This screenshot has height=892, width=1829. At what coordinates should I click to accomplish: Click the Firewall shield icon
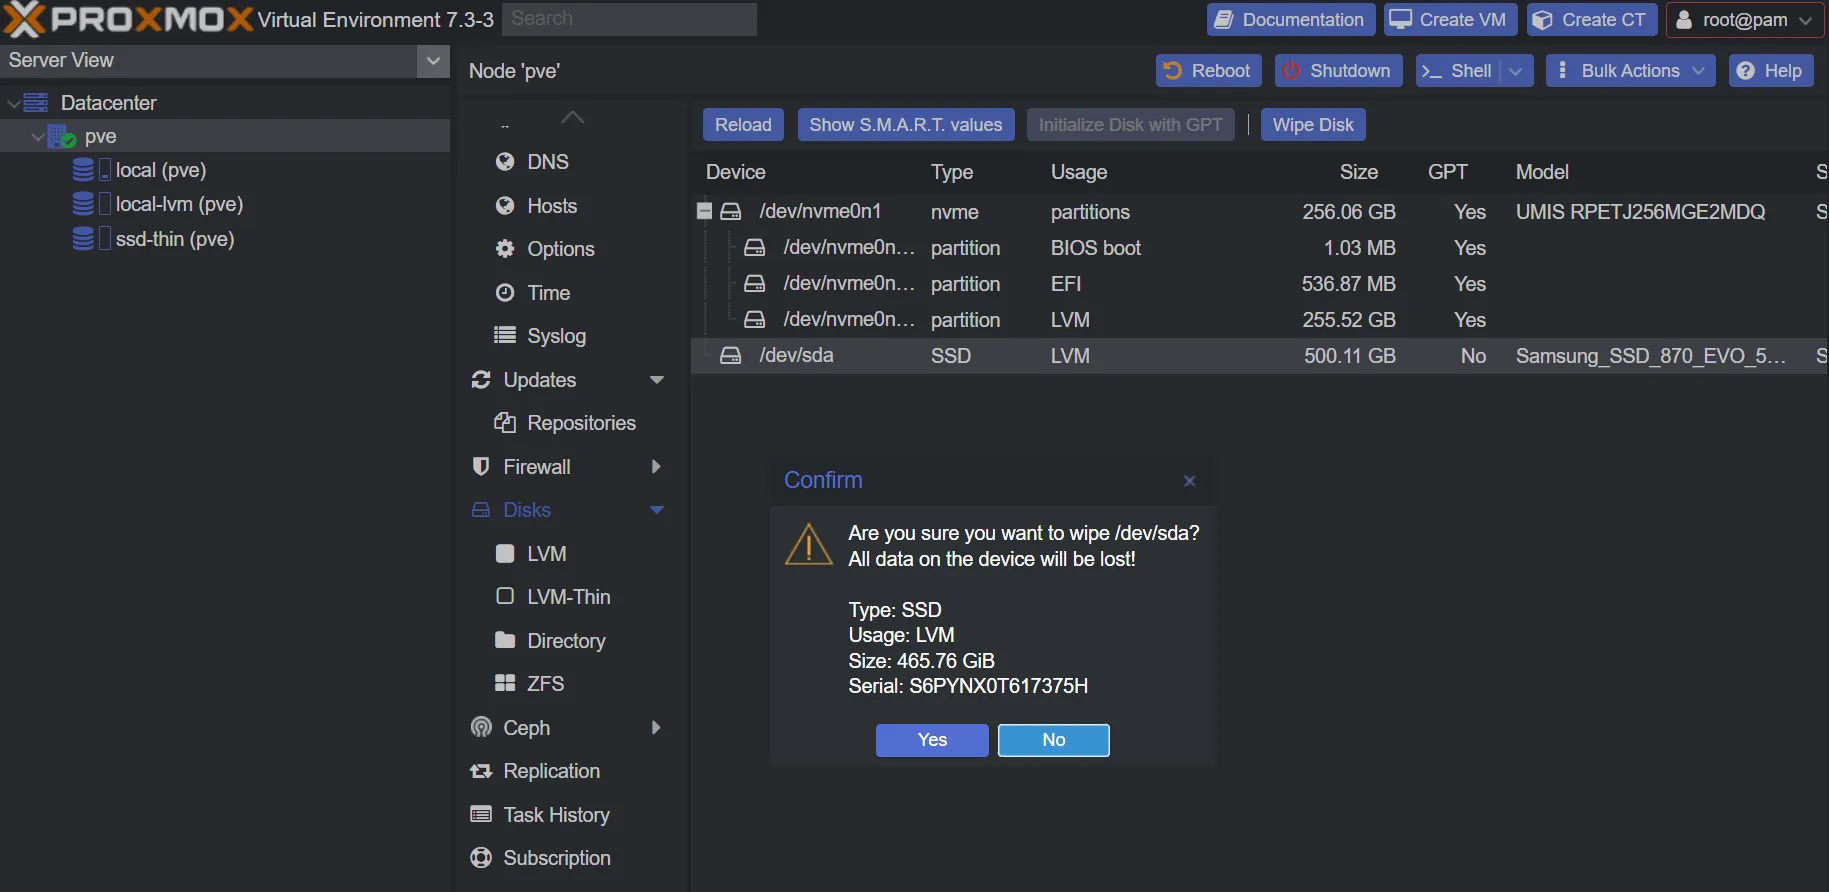pyautogui.click(x=481, y=467)
